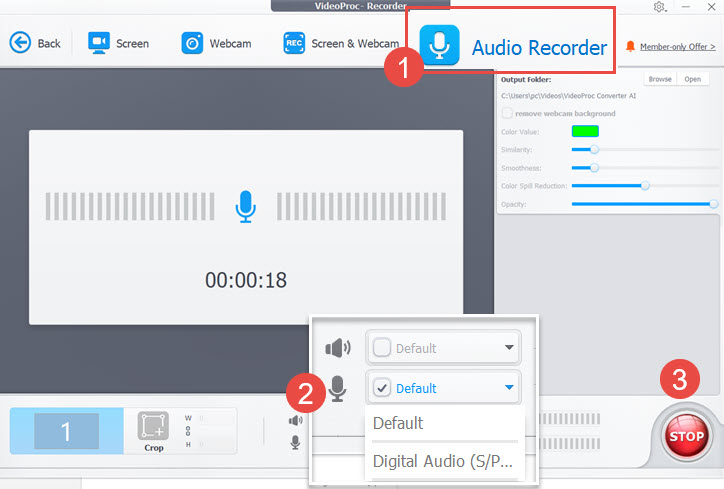Click the speaker icon in popup panel
This screenshot has width=724, height=489.
pyautogui.click(x=338, y=348)
